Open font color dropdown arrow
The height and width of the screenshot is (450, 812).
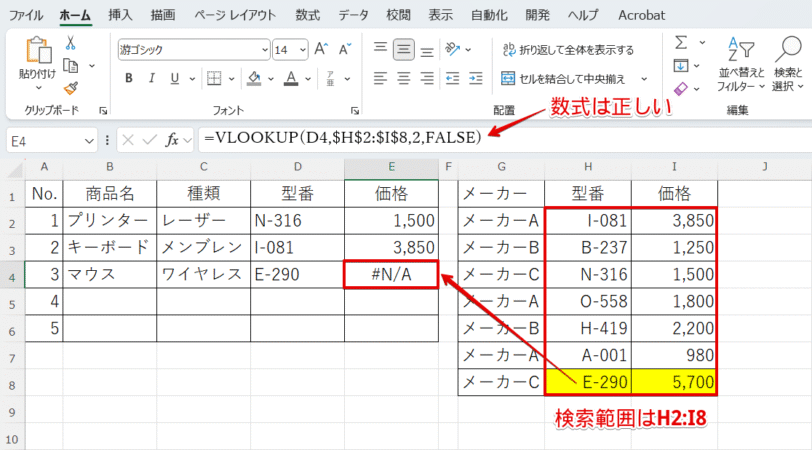click(308, 79)
